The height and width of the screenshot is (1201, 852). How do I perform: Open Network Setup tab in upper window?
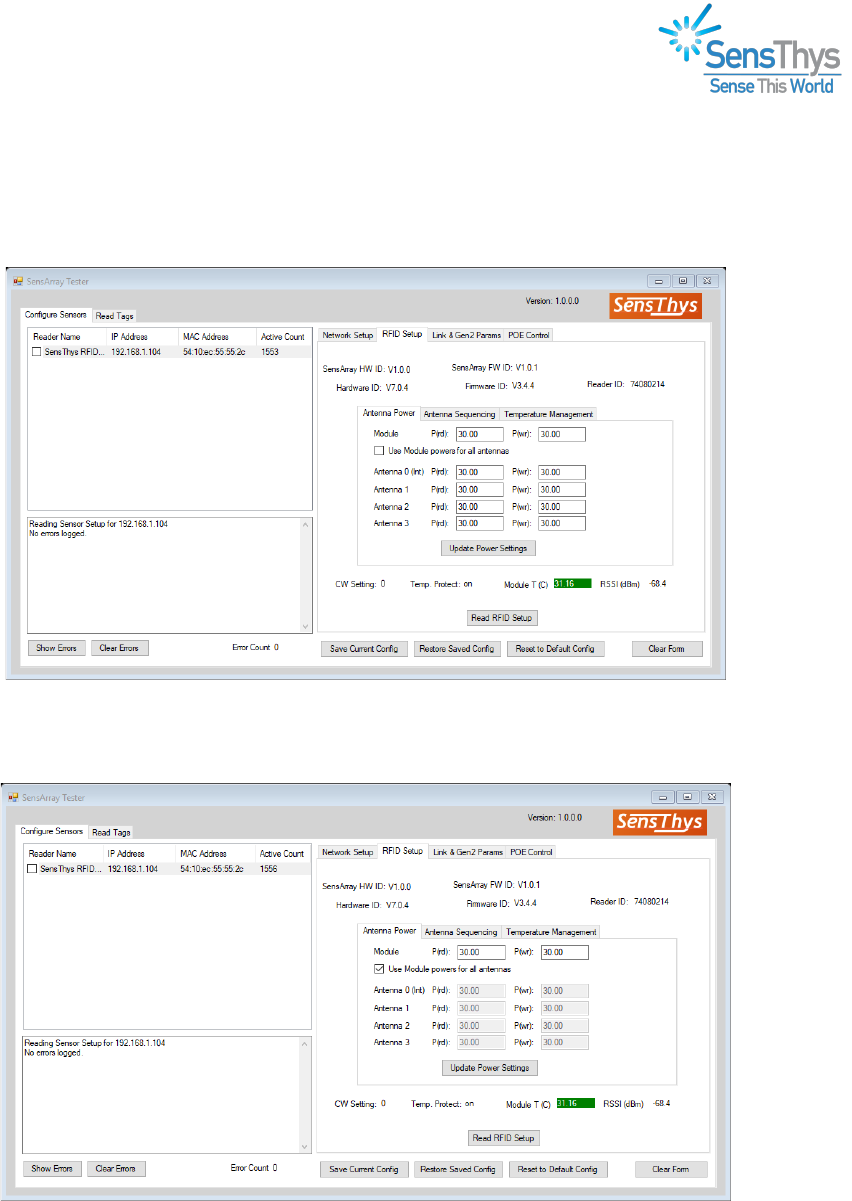[347, 335]
